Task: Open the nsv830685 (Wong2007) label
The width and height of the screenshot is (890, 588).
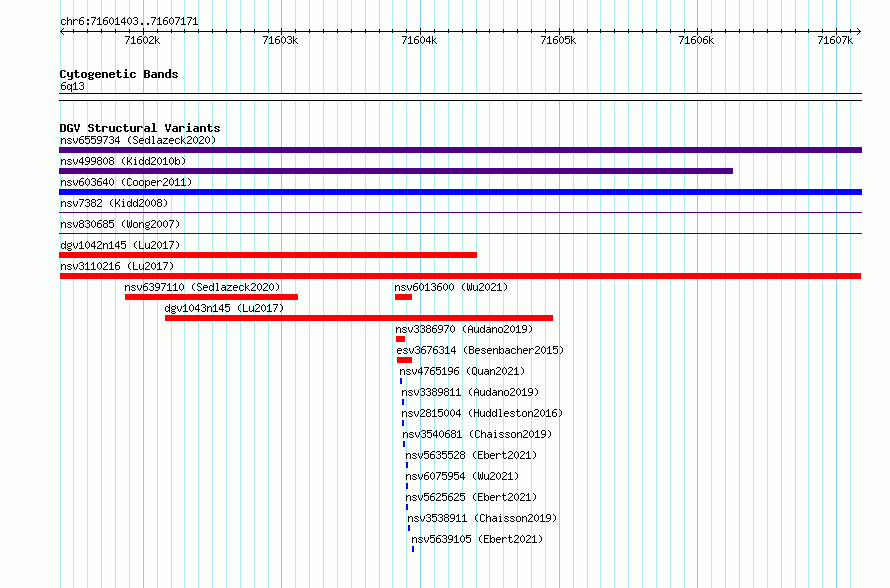Action: 120,224
